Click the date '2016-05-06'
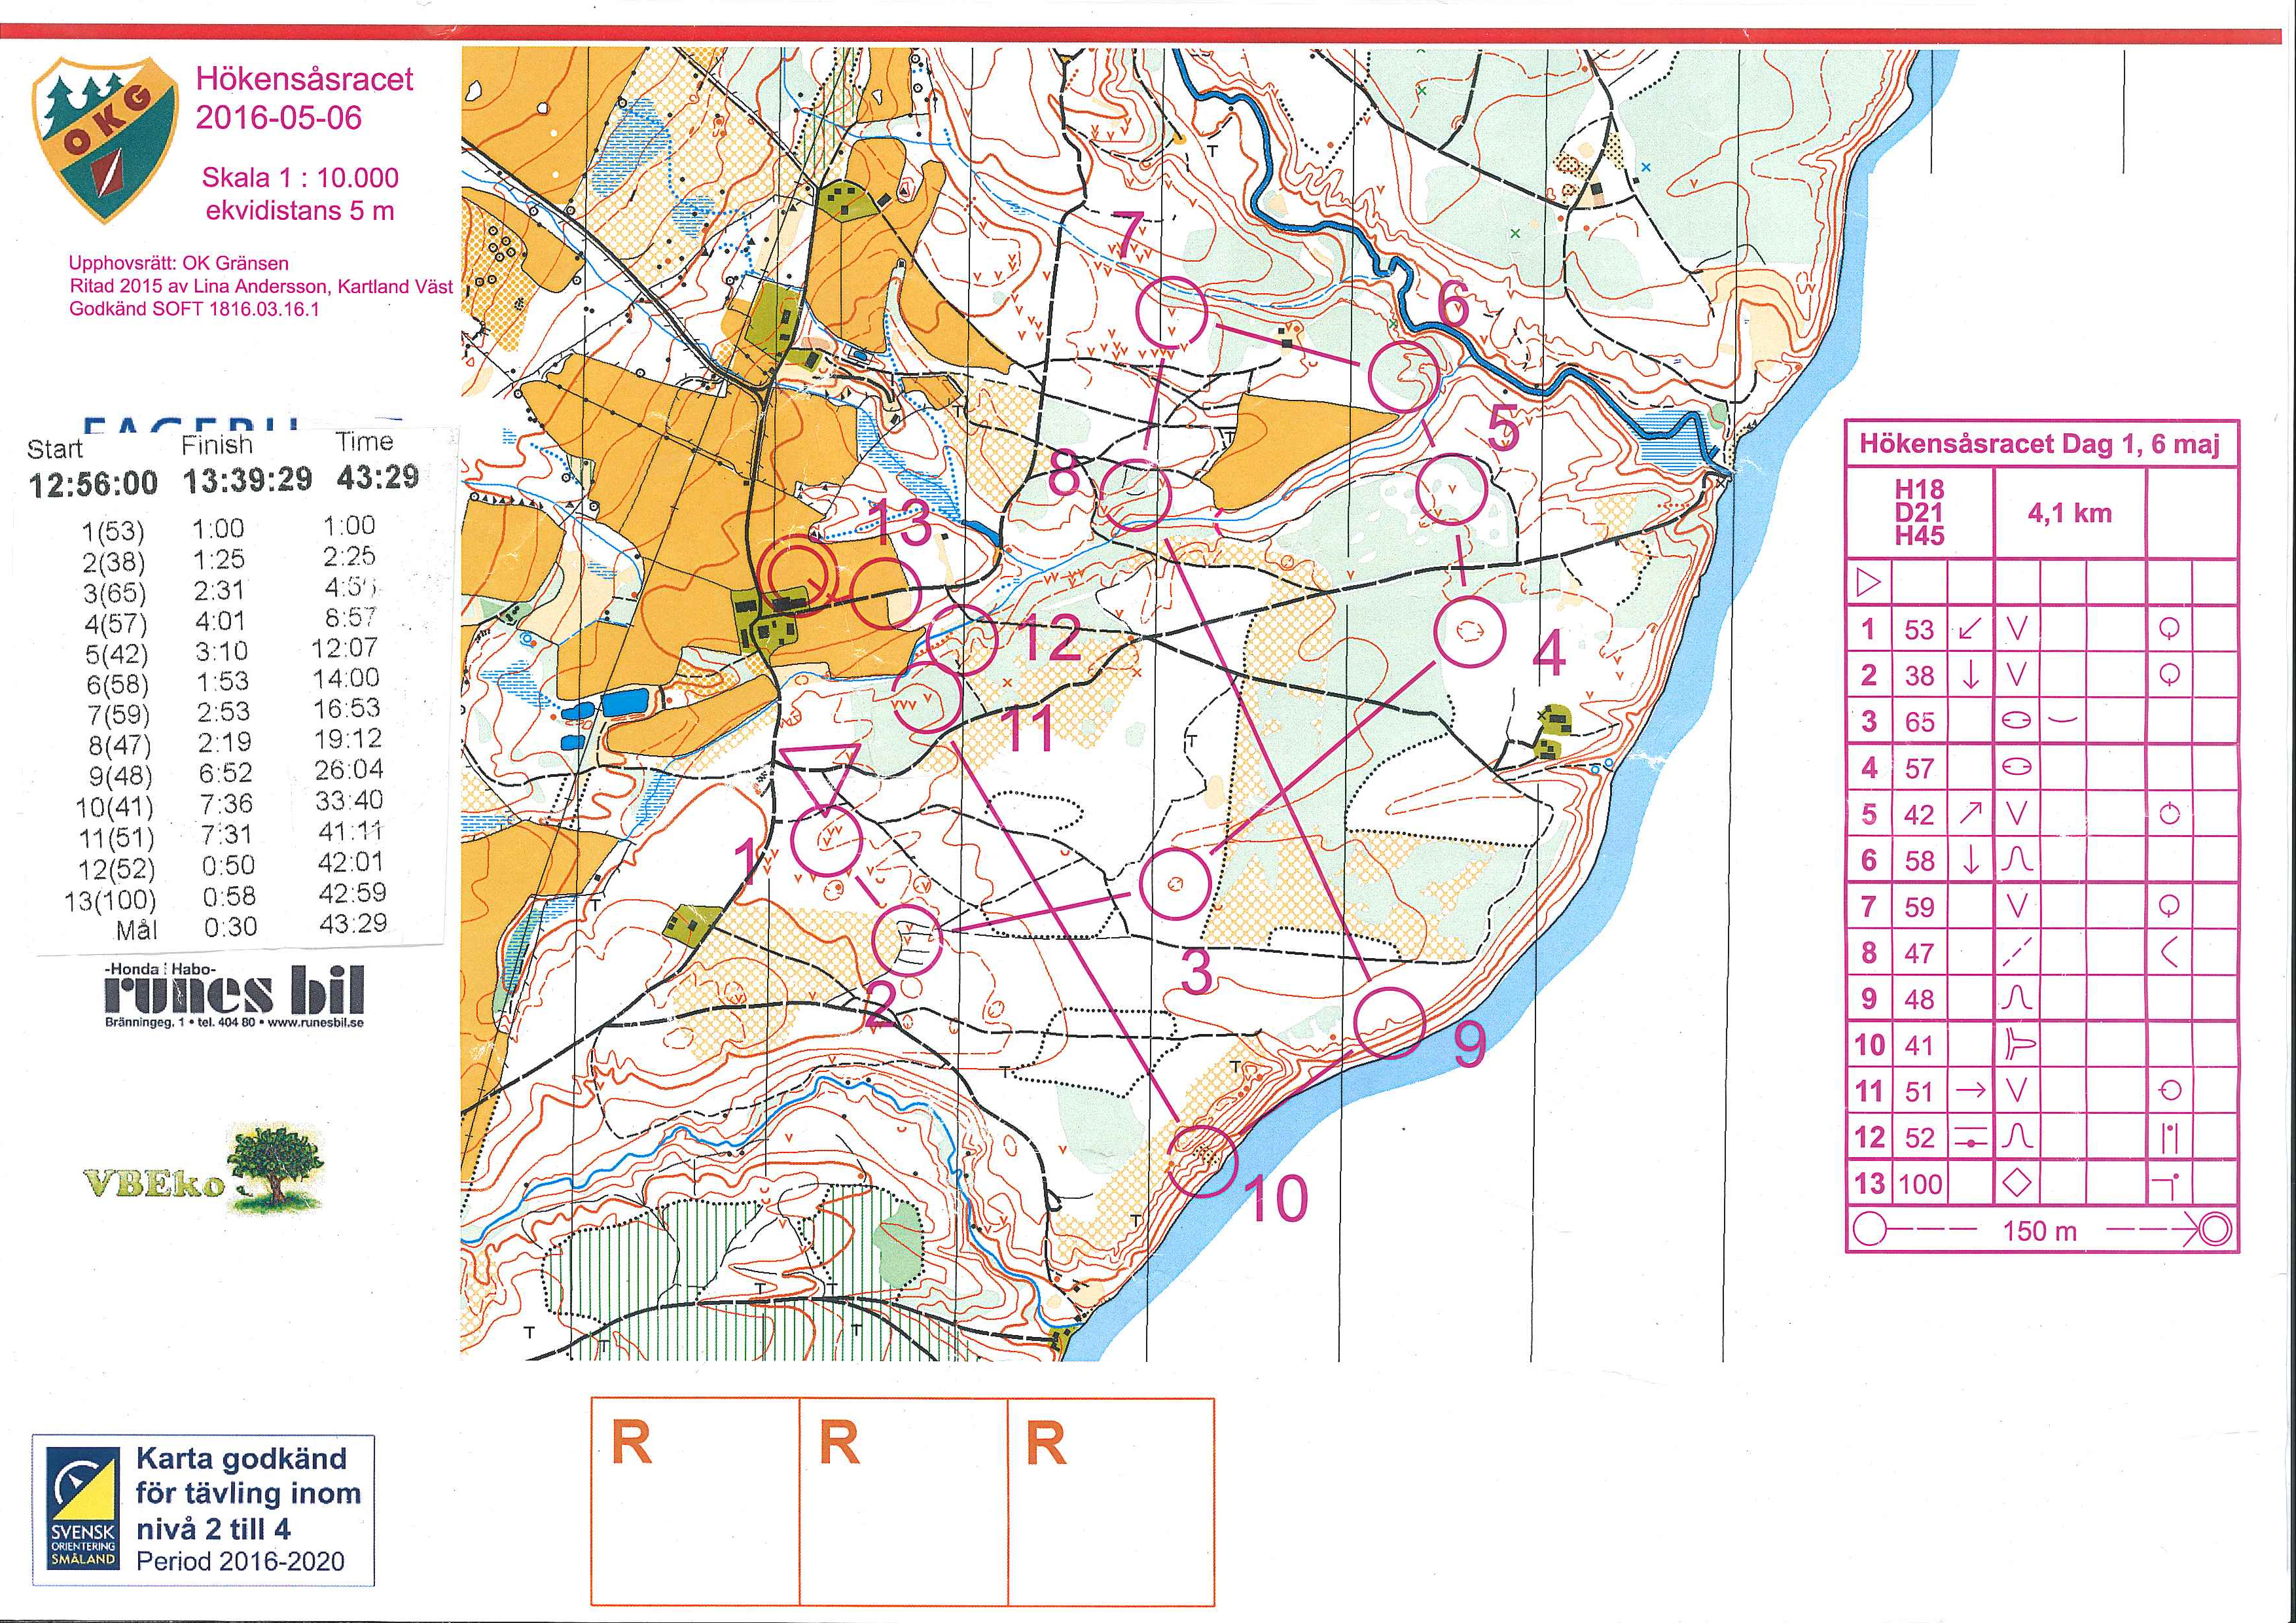The height and width of the screenshot is (1623, 2296). 278,118
